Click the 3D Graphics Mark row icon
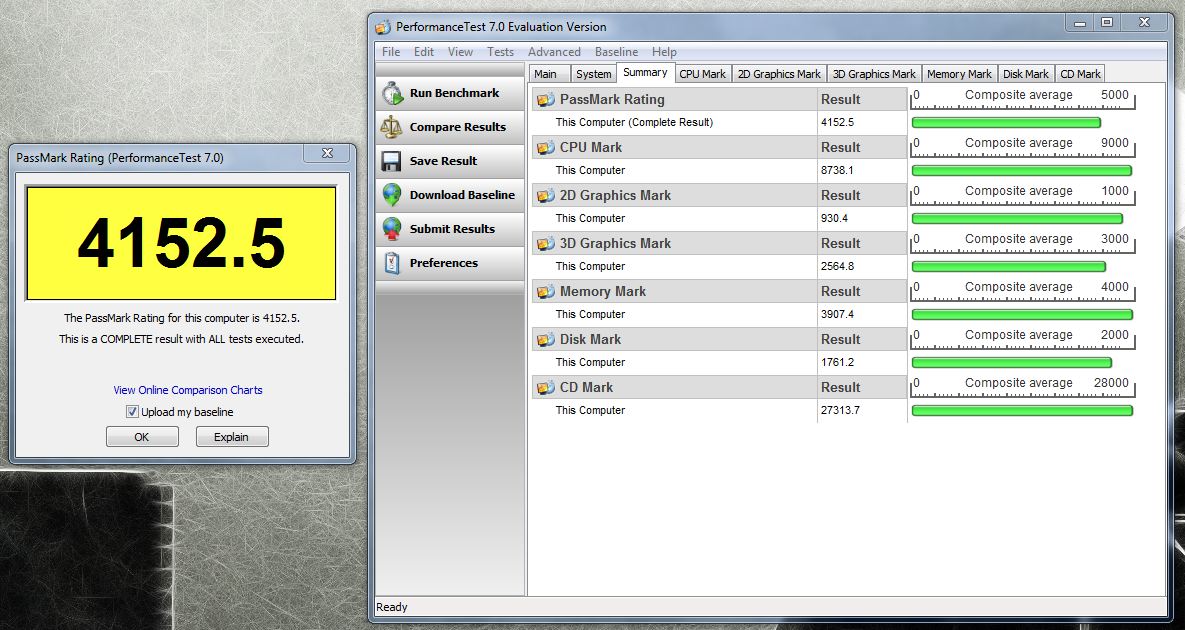The image size is (1185, 630). coord(545,243)
